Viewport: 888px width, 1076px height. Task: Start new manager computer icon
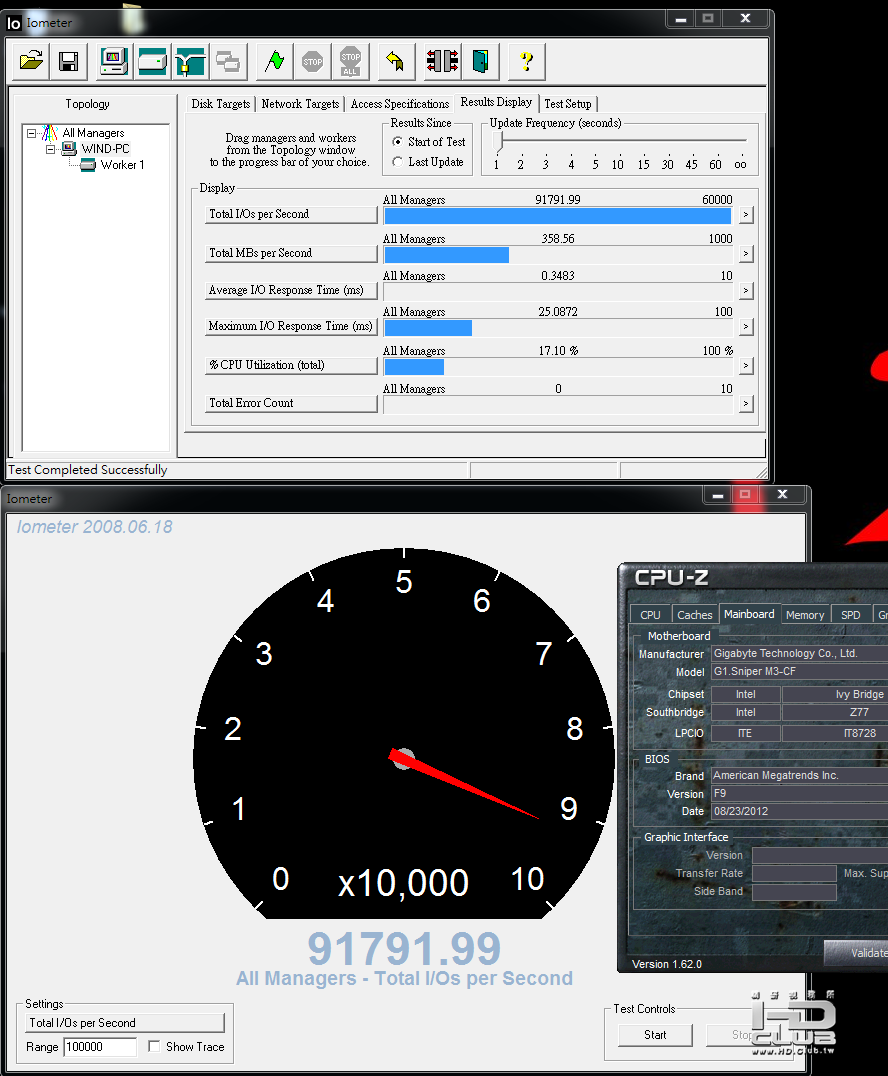114,61
